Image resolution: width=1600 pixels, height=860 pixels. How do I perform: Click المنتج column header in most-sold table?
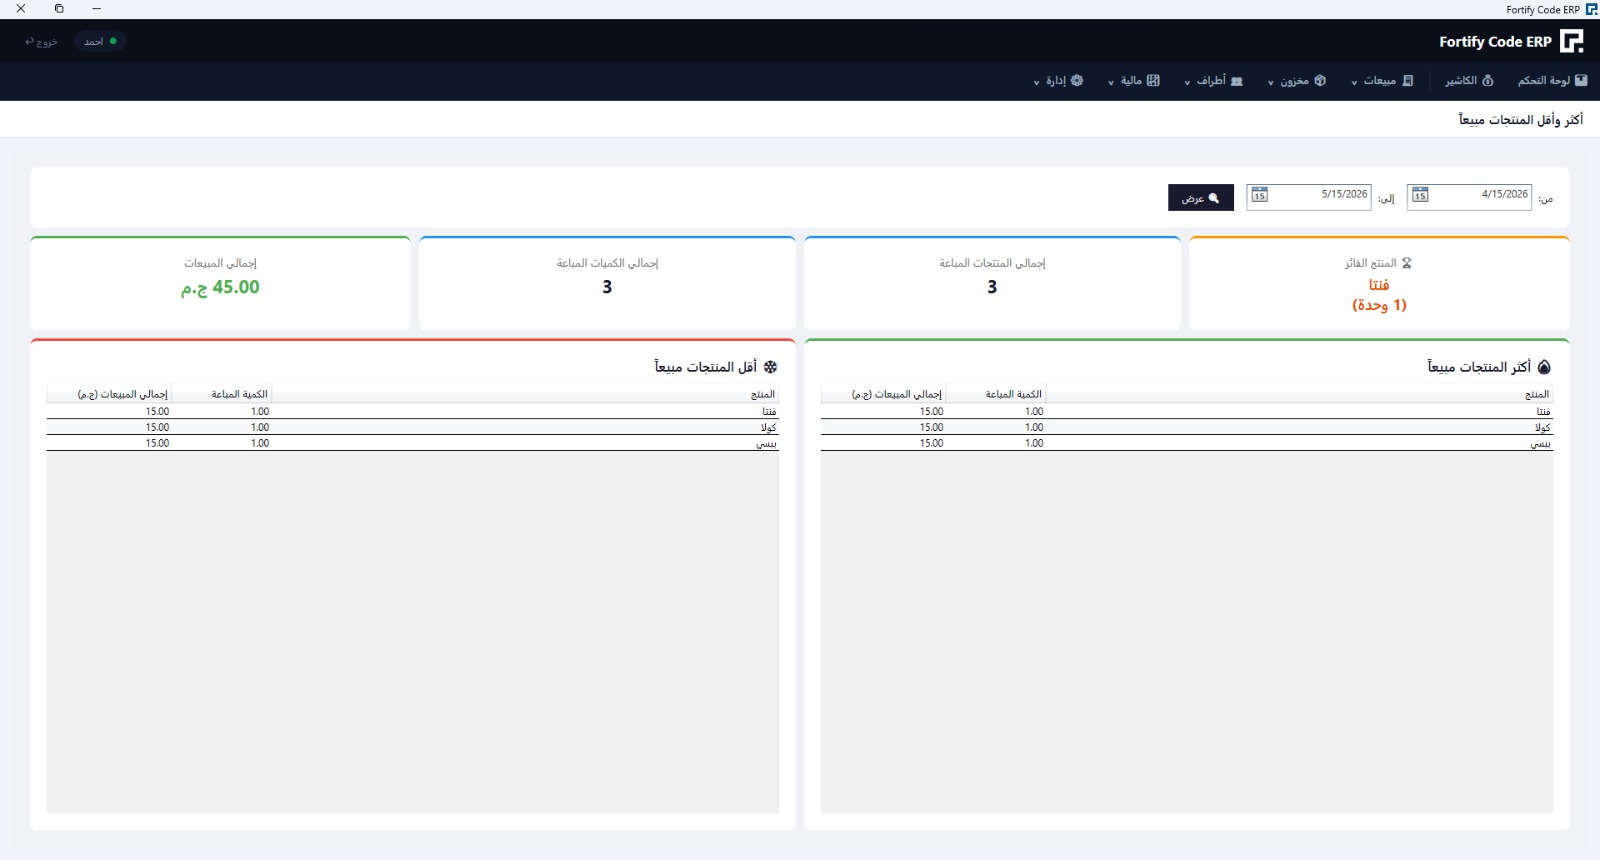point(1299,394)
